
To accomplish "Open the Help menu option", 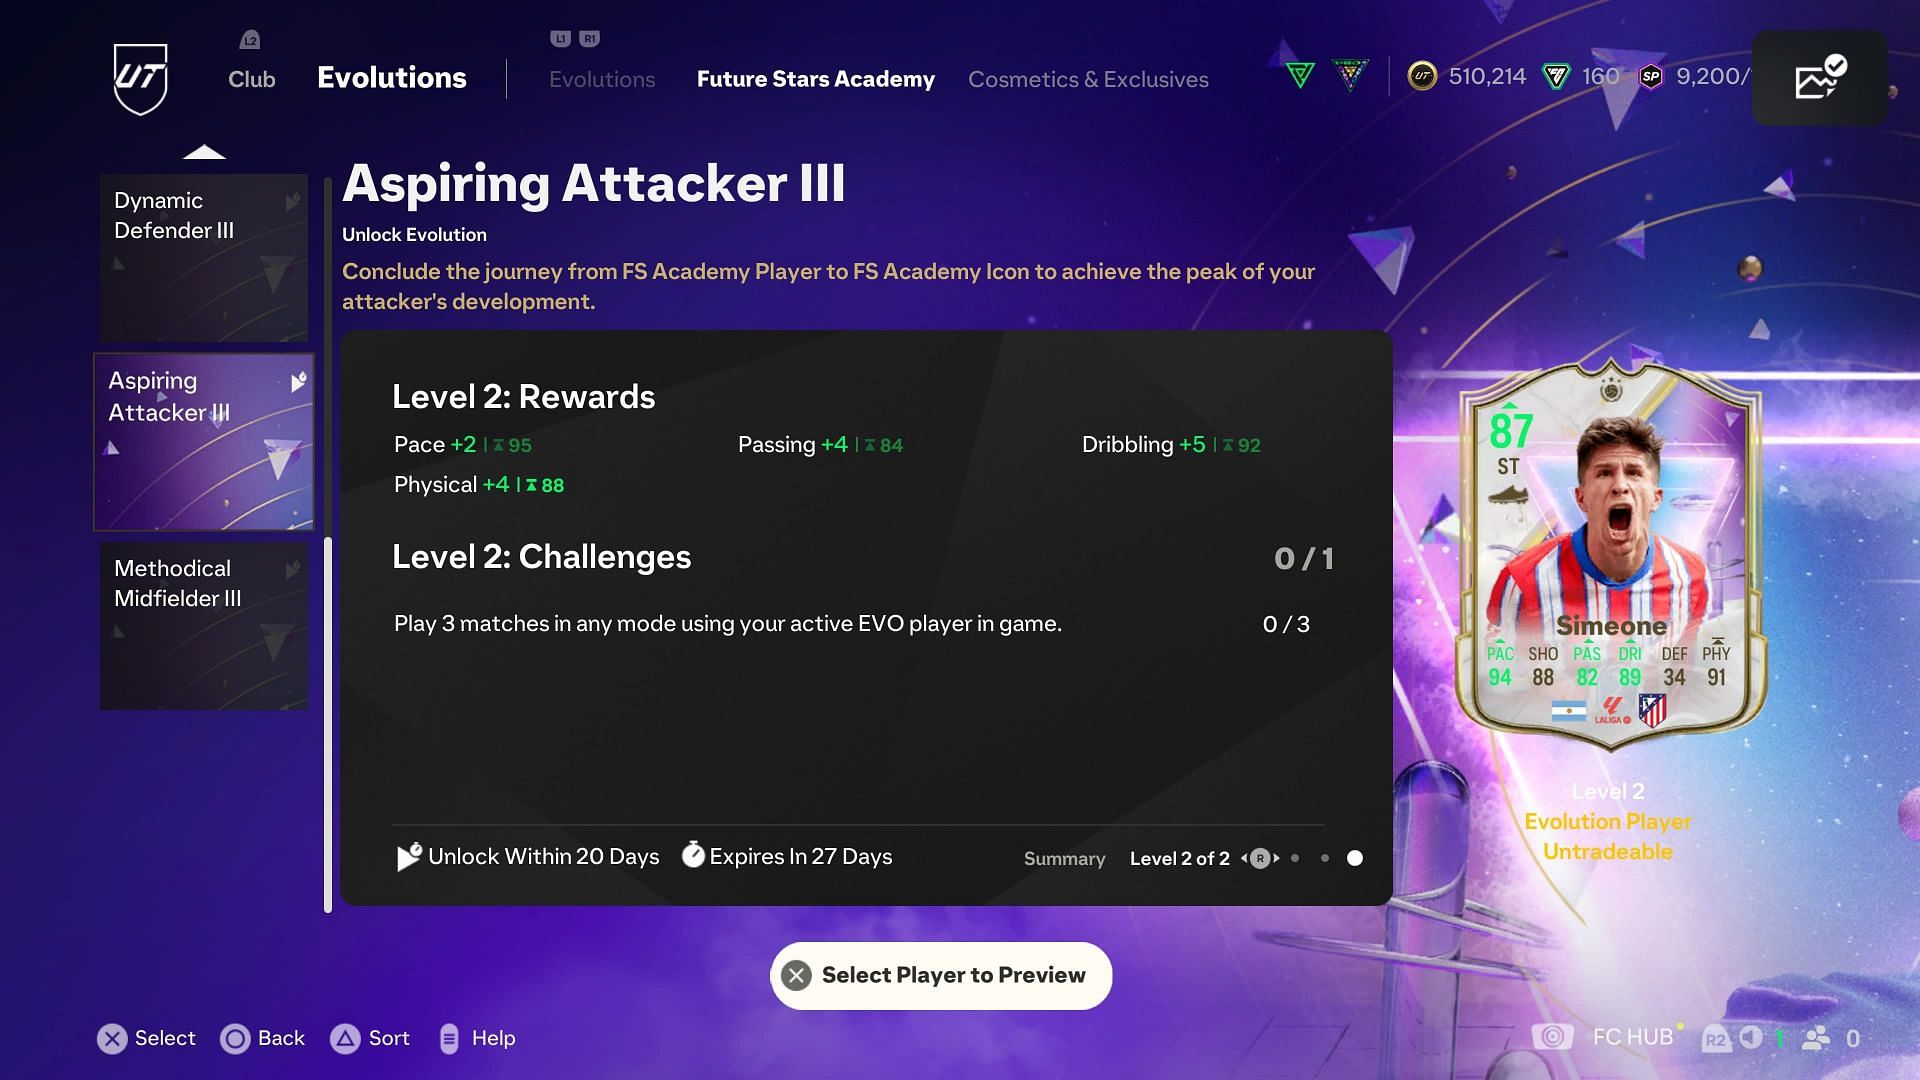I will pyautogui.click(x=479, y=1039).
